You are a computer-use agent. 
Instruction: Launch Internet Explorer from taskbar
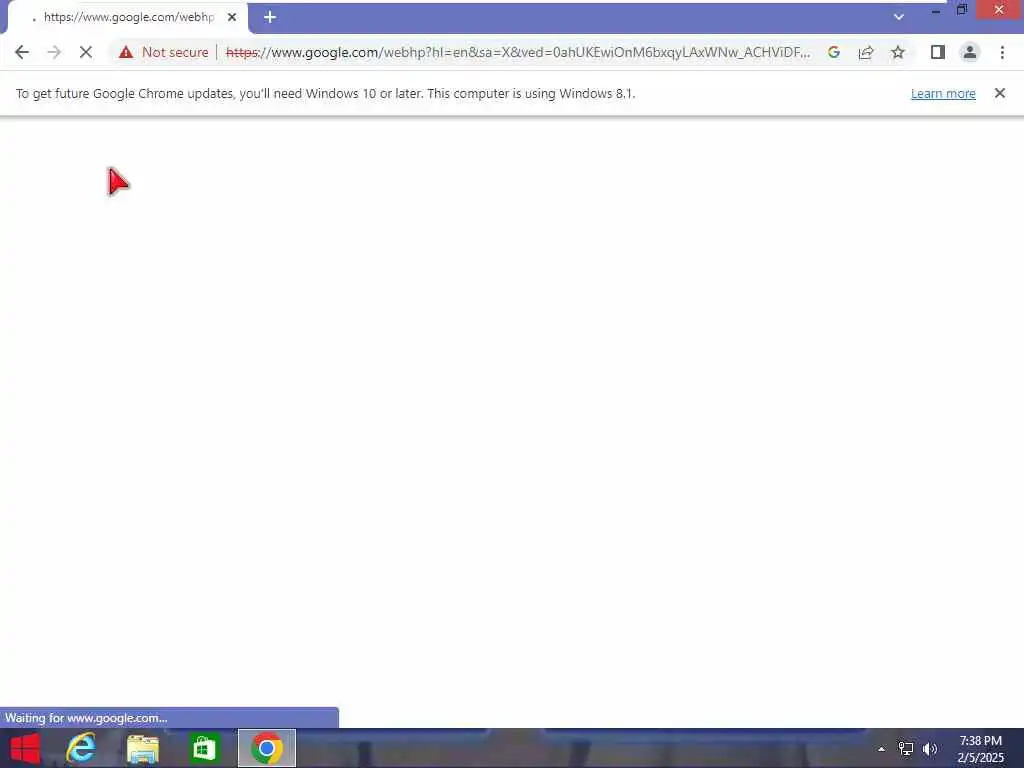tap(81, 748)
